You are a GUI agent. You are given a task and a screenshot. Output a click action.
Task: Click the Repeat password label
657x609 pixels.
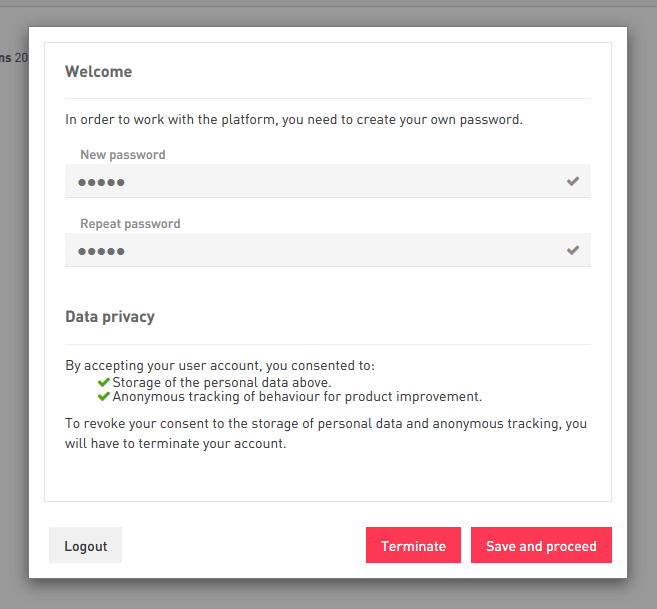click(130, 224)
